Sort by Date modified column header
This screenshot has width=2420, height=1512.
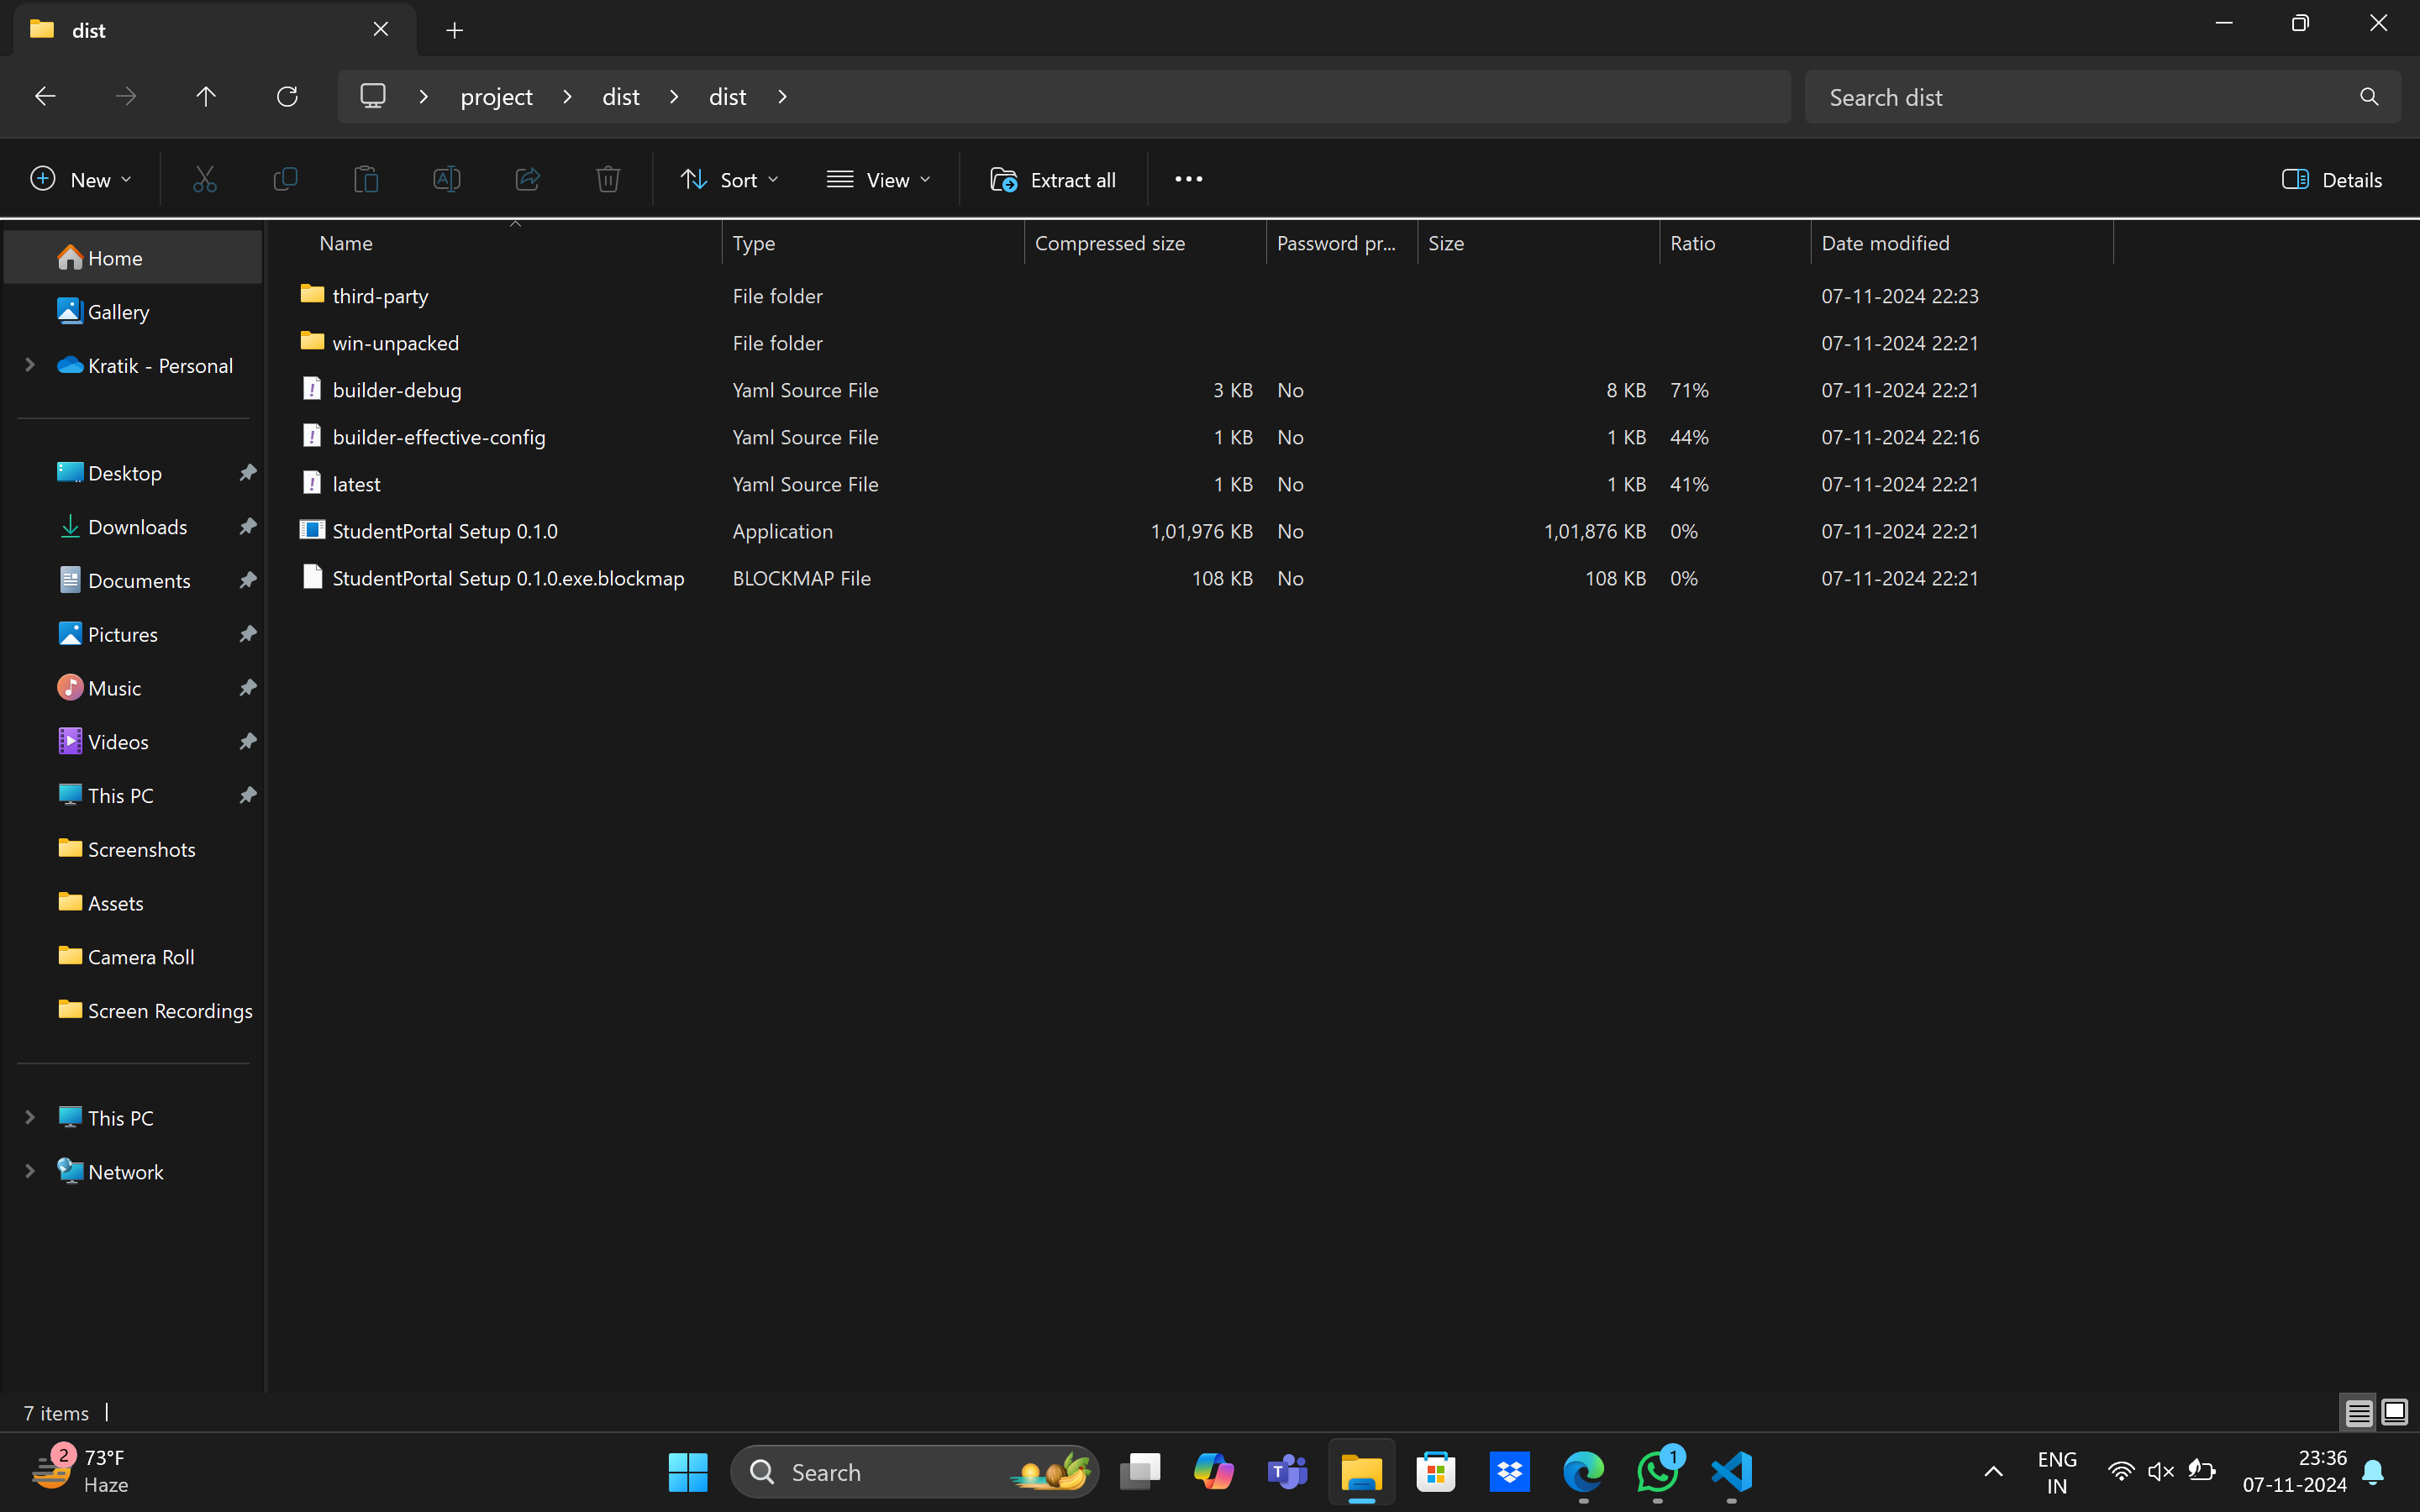(1885, 243)
